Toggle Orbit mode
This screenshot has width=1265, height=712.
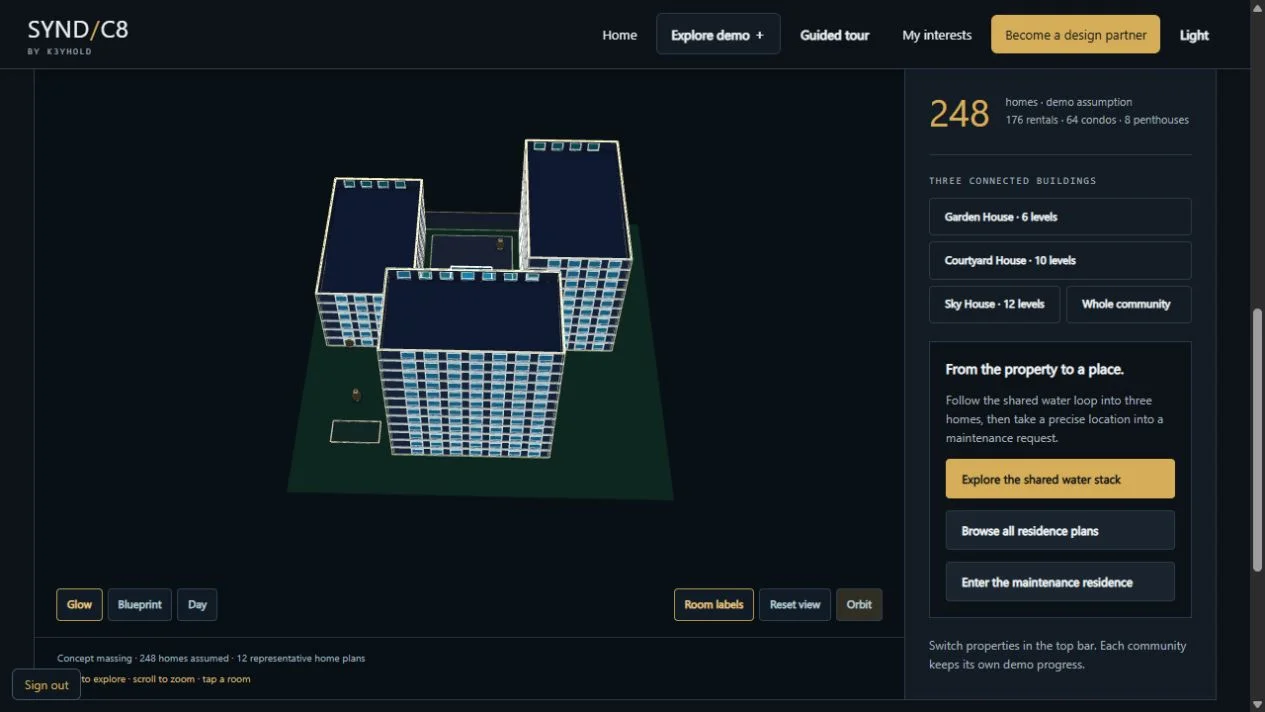coord(859,604)
